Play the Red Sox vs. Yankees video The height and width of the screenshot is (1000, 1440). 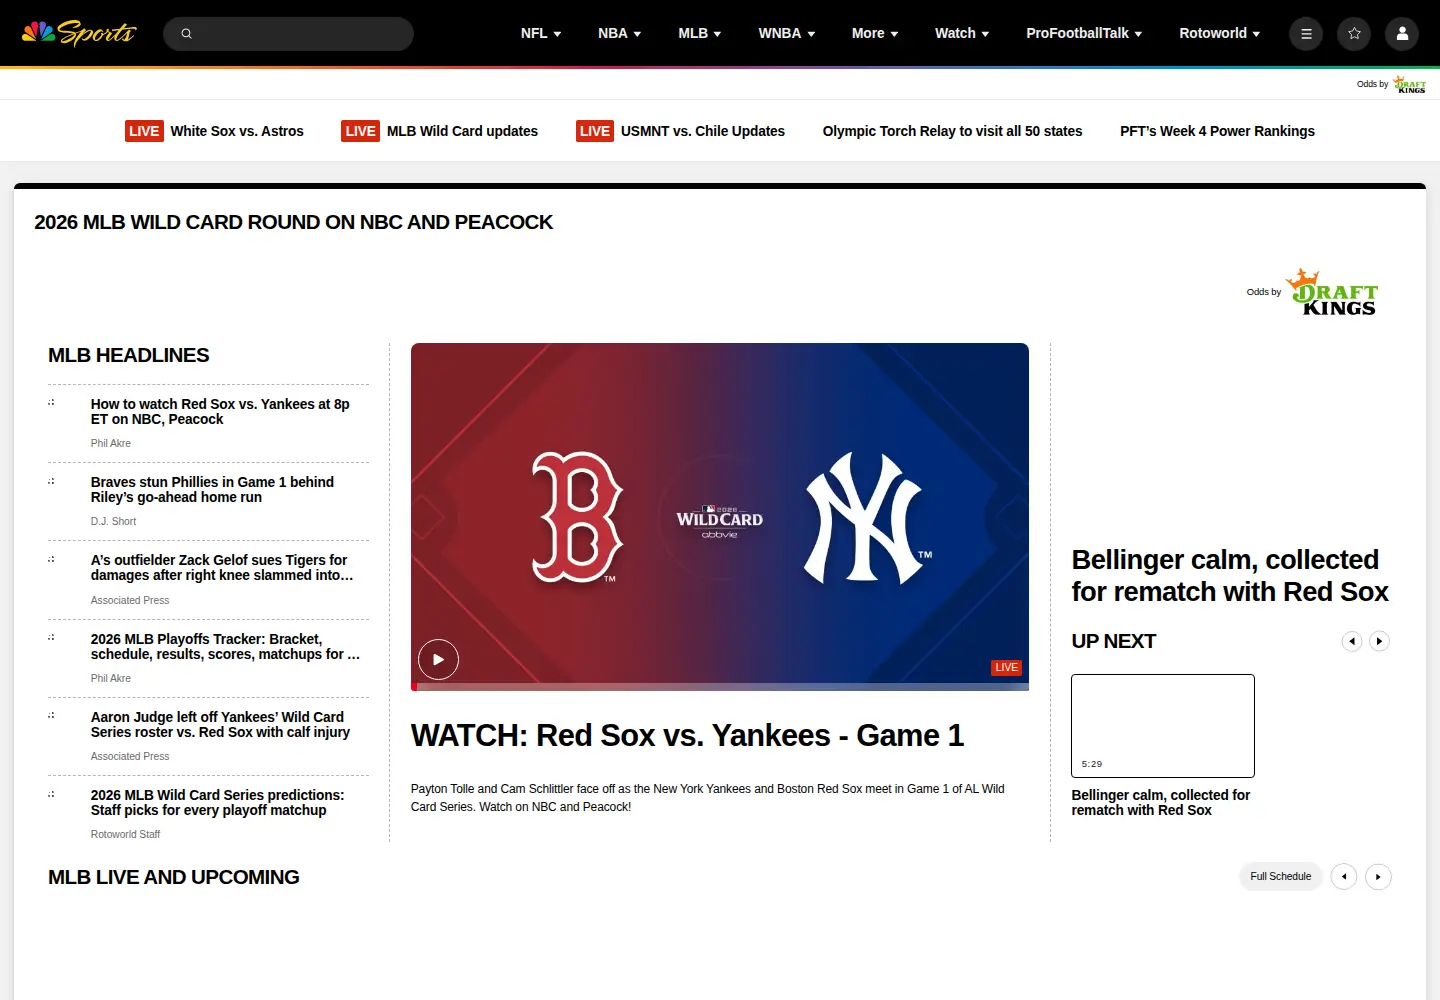[x=438, y=659]
